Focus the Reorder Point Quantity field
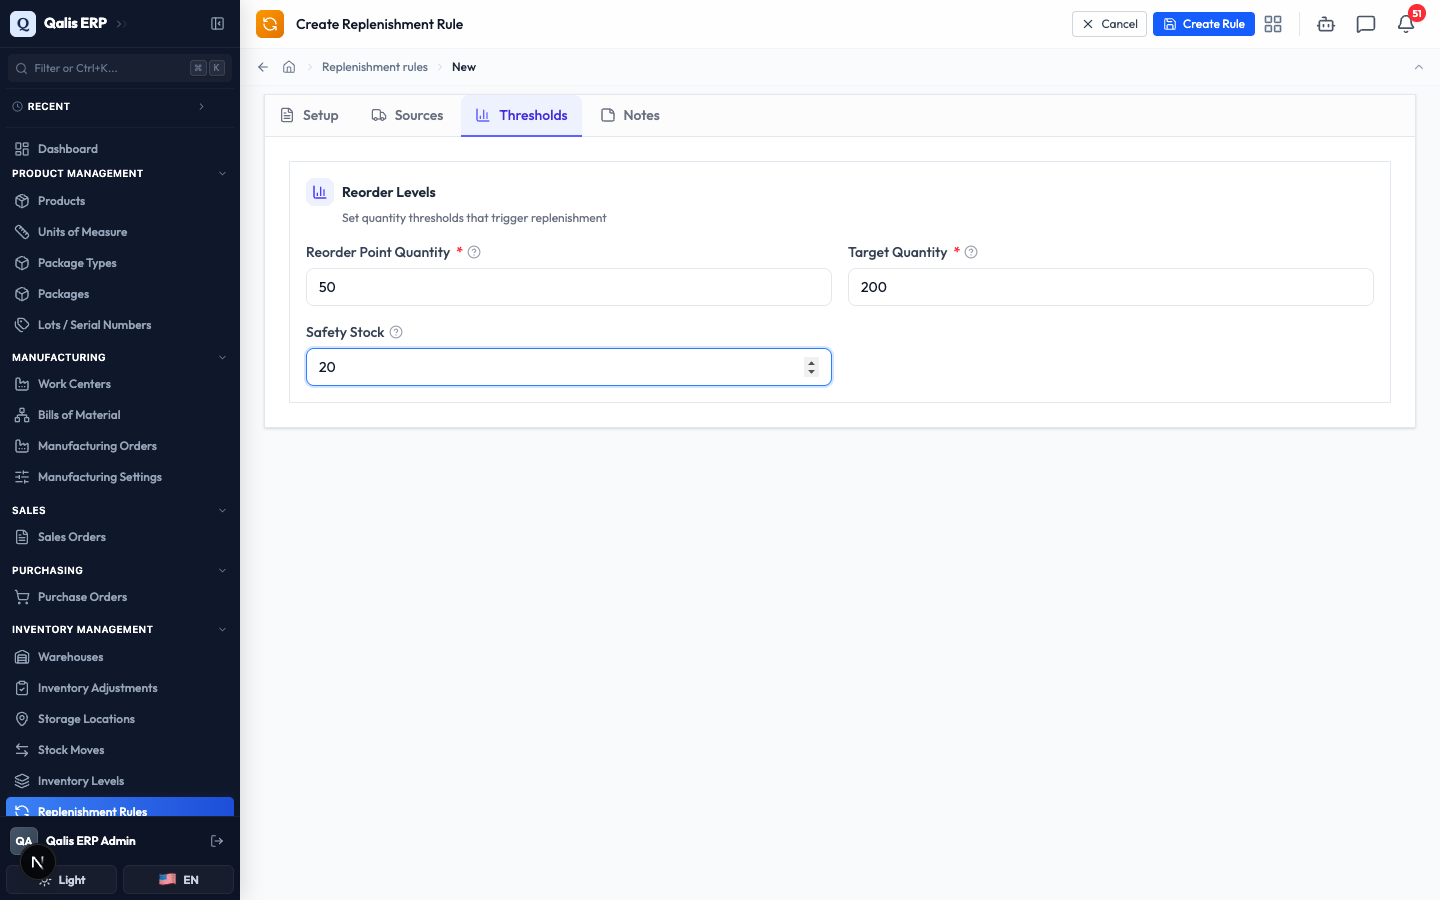The image size is (1440, 900). coord(568,287)
